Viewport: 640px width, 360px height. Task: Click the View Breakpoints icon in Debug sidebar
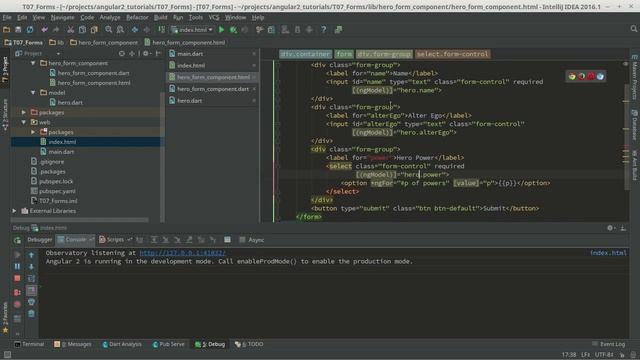coord(17,292)
